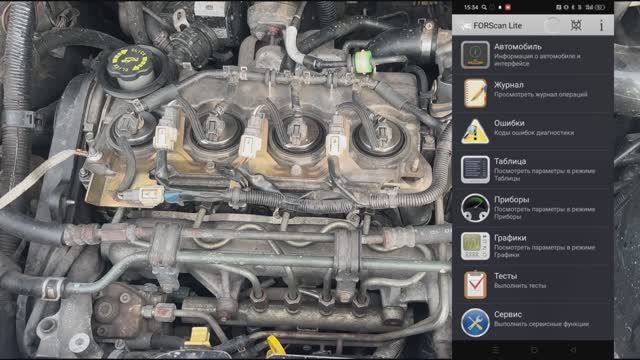Tap the Android recent apps navigation icon
The height and width of the screenshot is (360, 640).
pyautogui.click(x=495, y=350)
